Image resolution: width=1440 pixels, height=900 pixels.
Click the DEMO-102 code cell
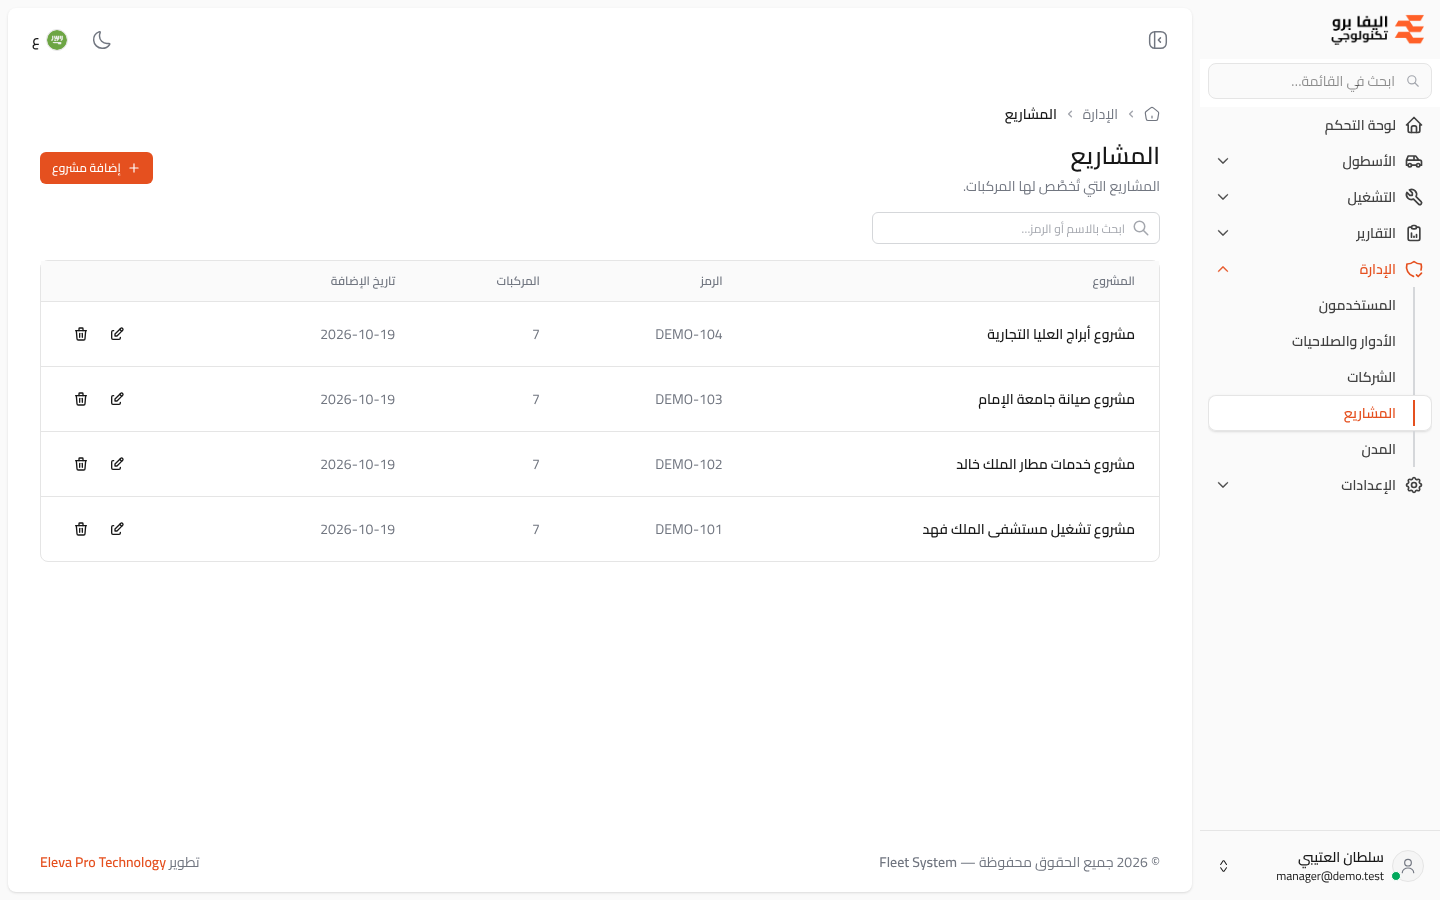(x=688, y=464)
